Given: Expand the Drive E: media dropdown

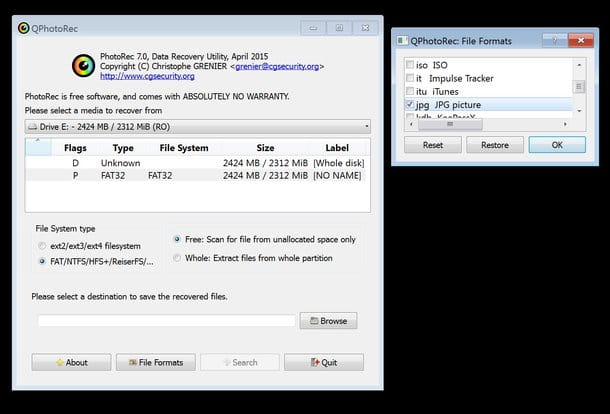Looking at the screenshot, I should (x=198, y=126).
